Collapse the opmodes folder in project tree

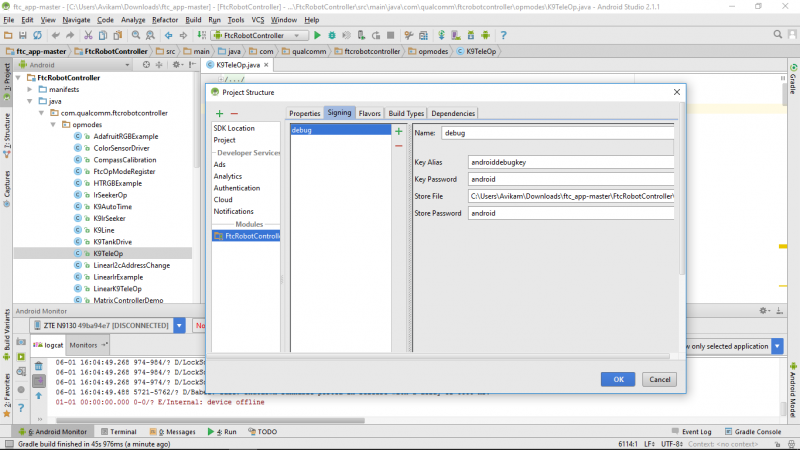53,125
